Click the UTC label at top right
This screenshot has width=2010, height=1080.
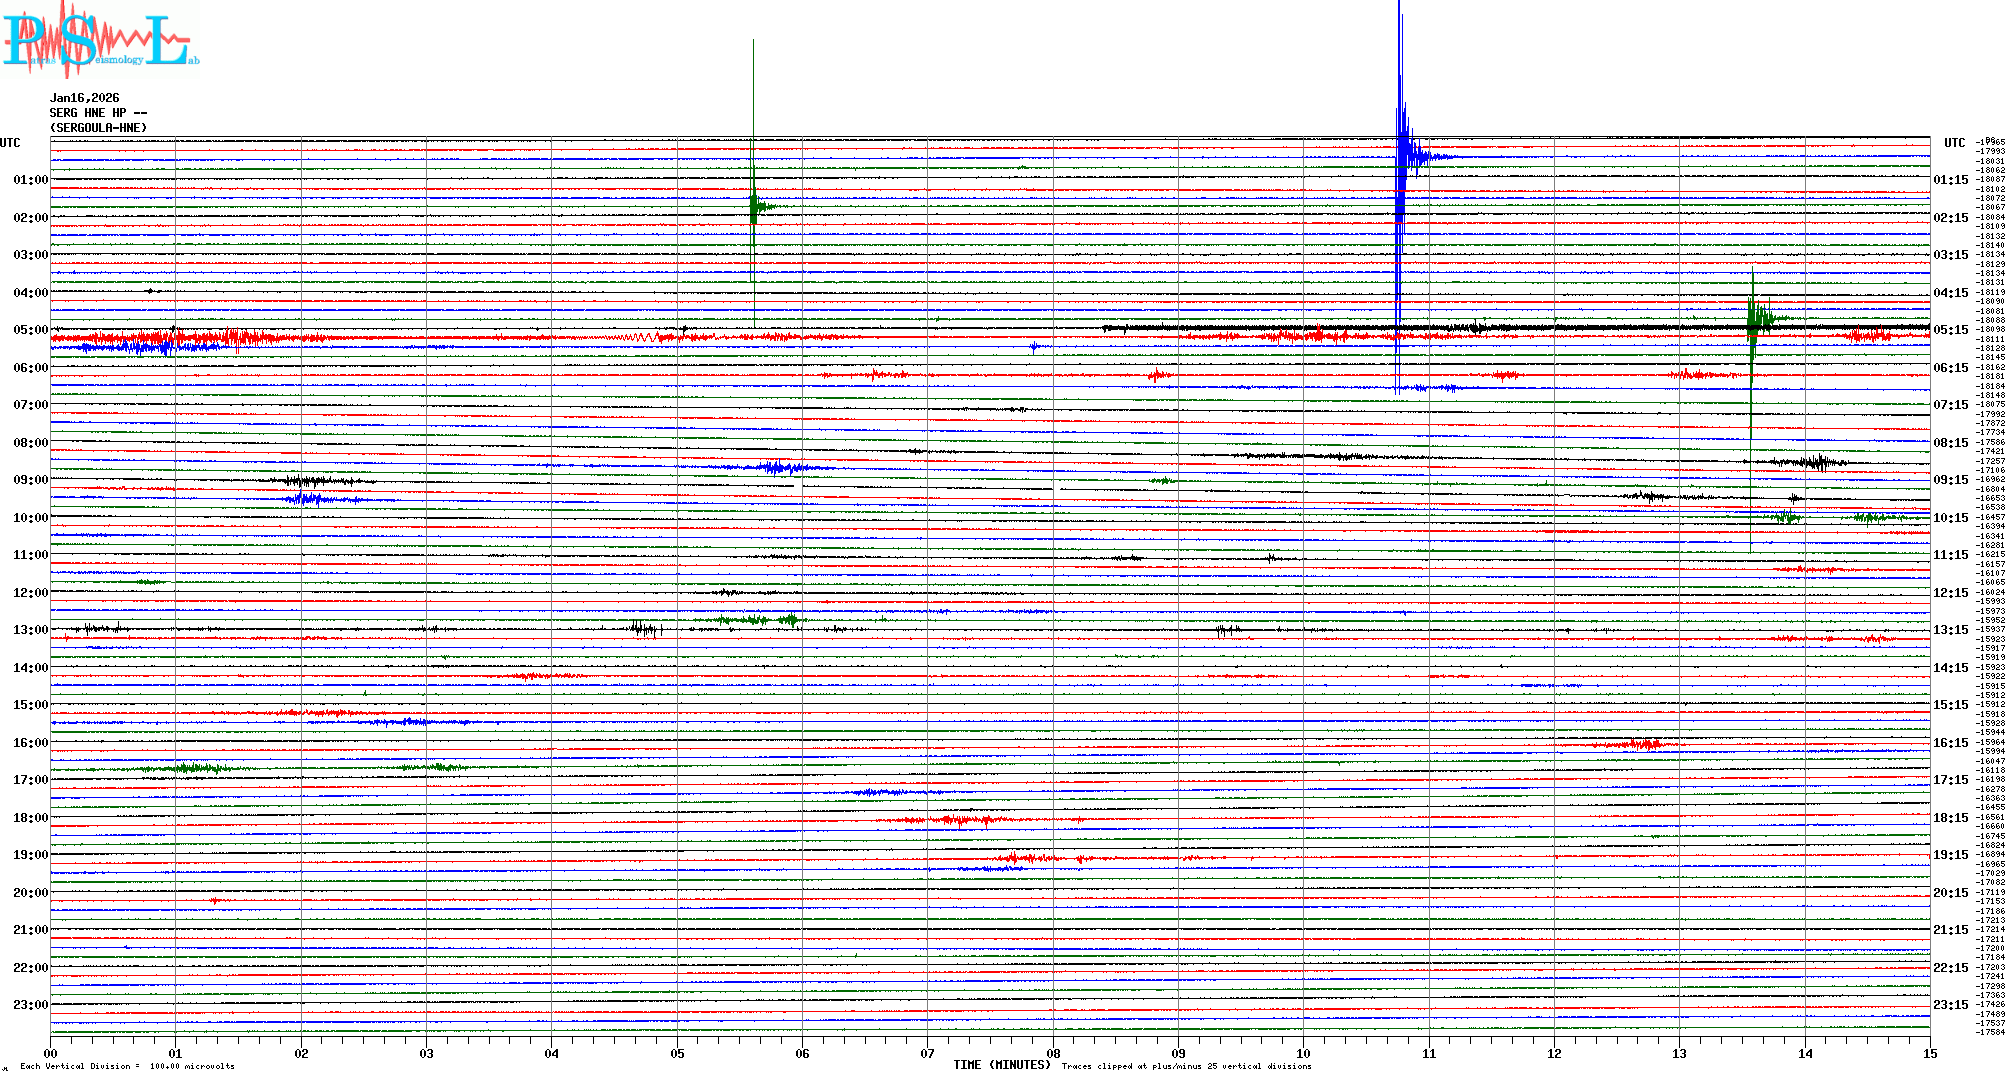[1954, 143]
